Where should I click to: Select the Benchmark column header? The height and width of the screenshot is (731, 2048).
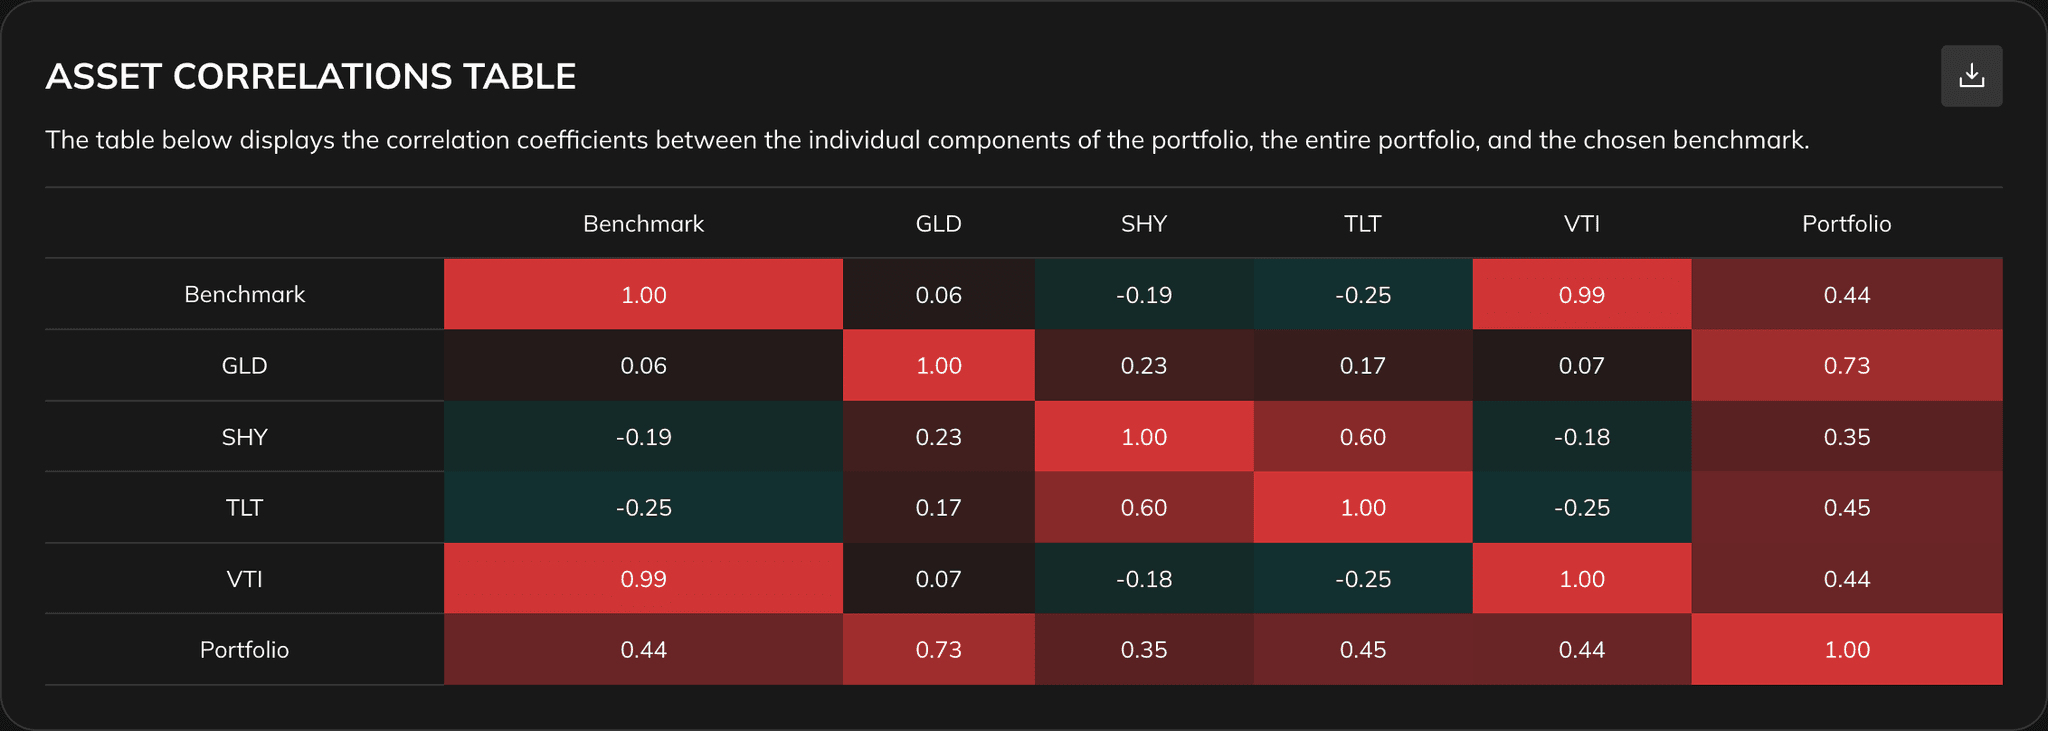643,224
